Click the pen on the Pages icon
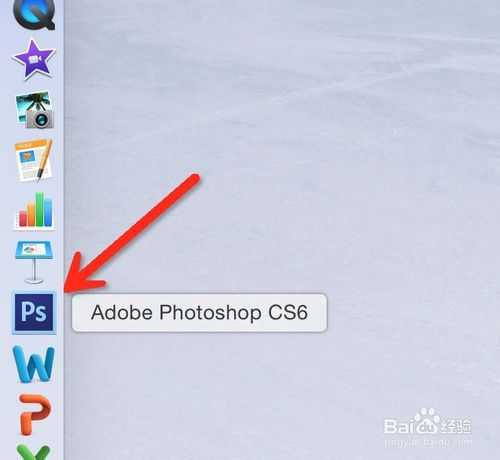Screen dimensions: 500x460 tap(45, 160)
